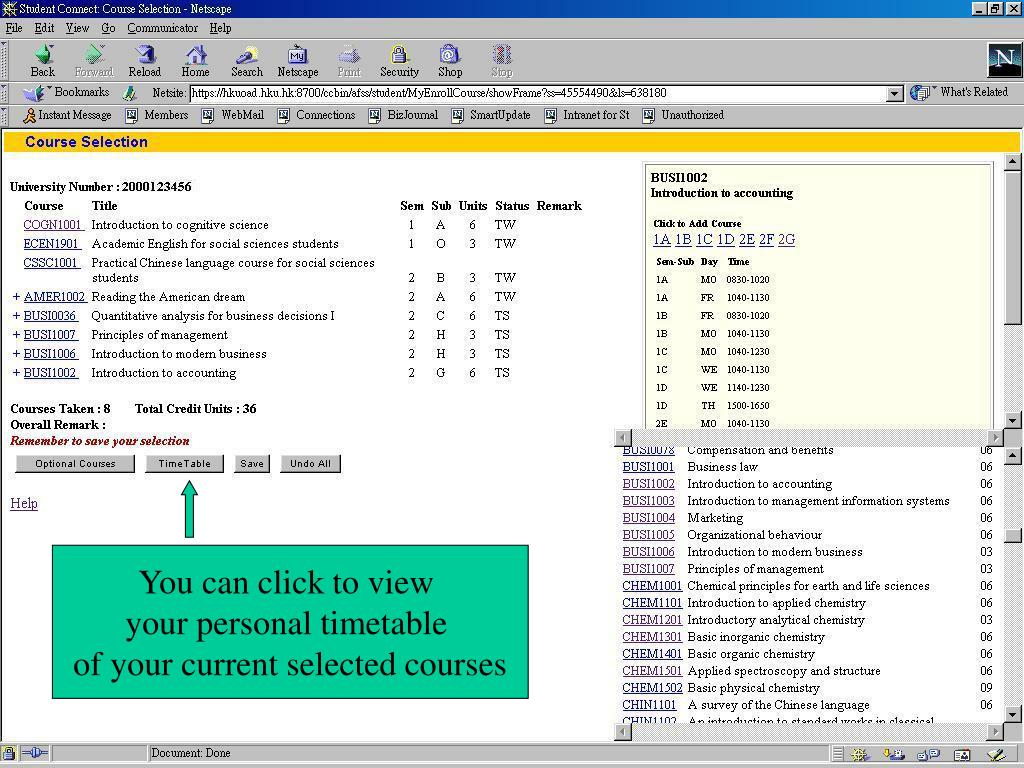Open the Help menu
The width and height of the screenshot is (1024, 768).
(x=220, y=28)
